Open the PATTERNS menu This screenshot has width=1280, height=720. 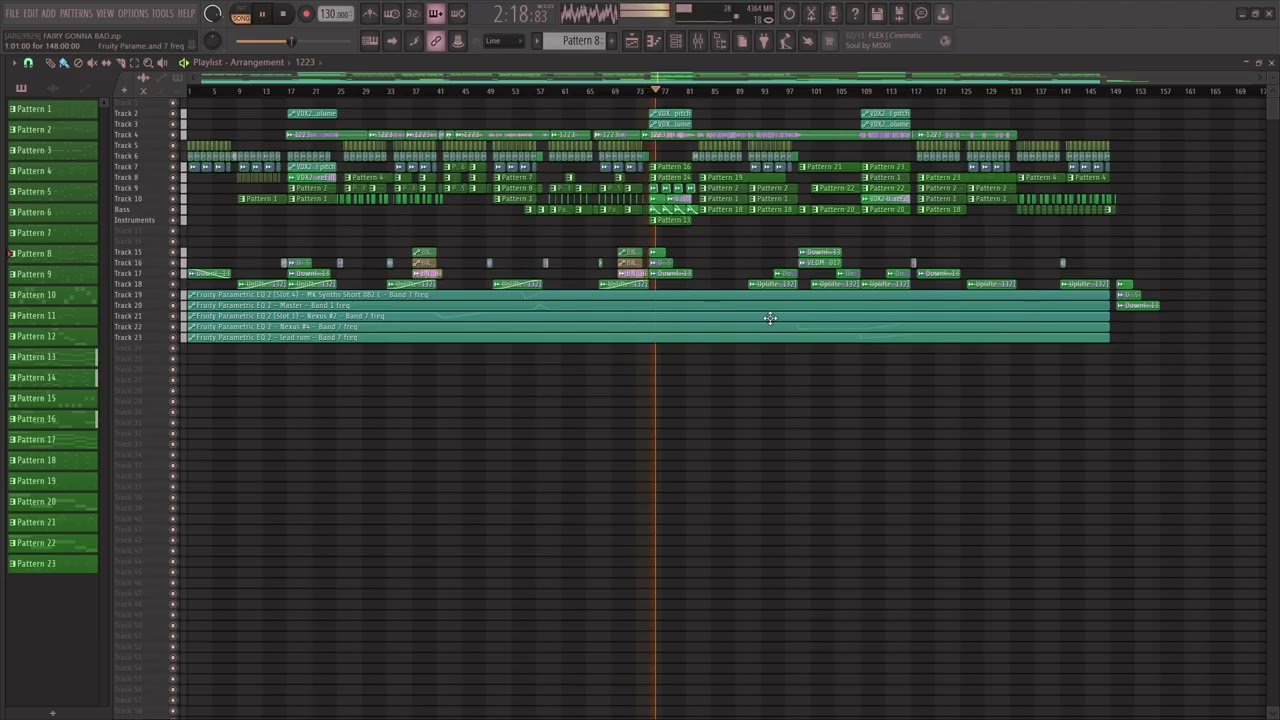(76, 13)
